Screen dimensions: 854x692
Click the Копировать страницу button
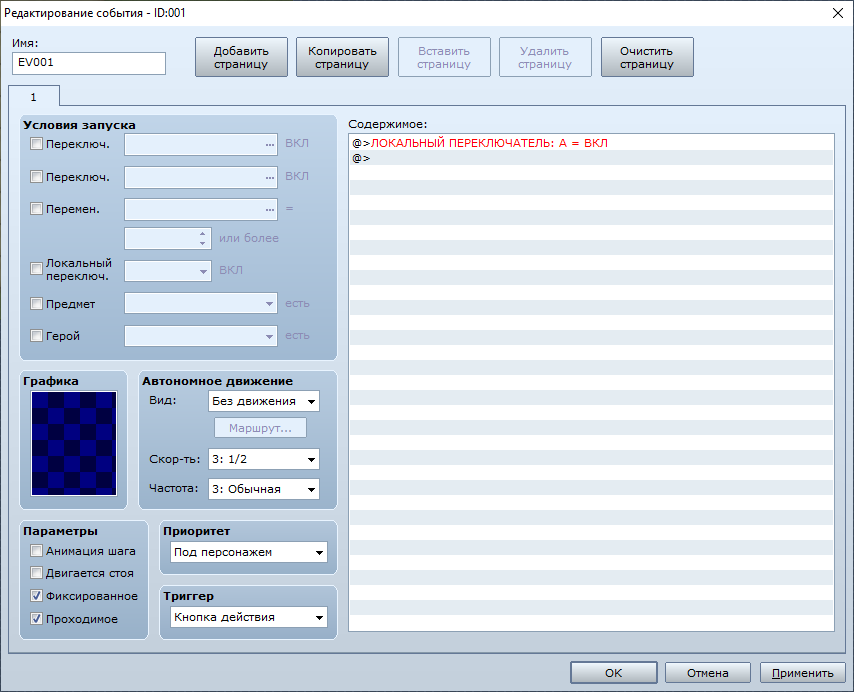click(342, 57)
